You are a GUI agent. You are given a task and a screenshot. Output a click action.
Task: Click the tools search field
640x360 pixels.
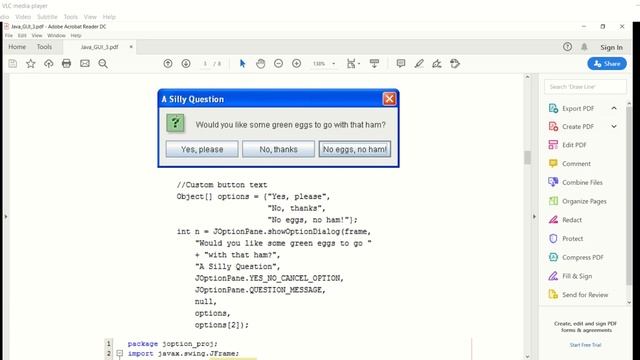click(585, 87)
